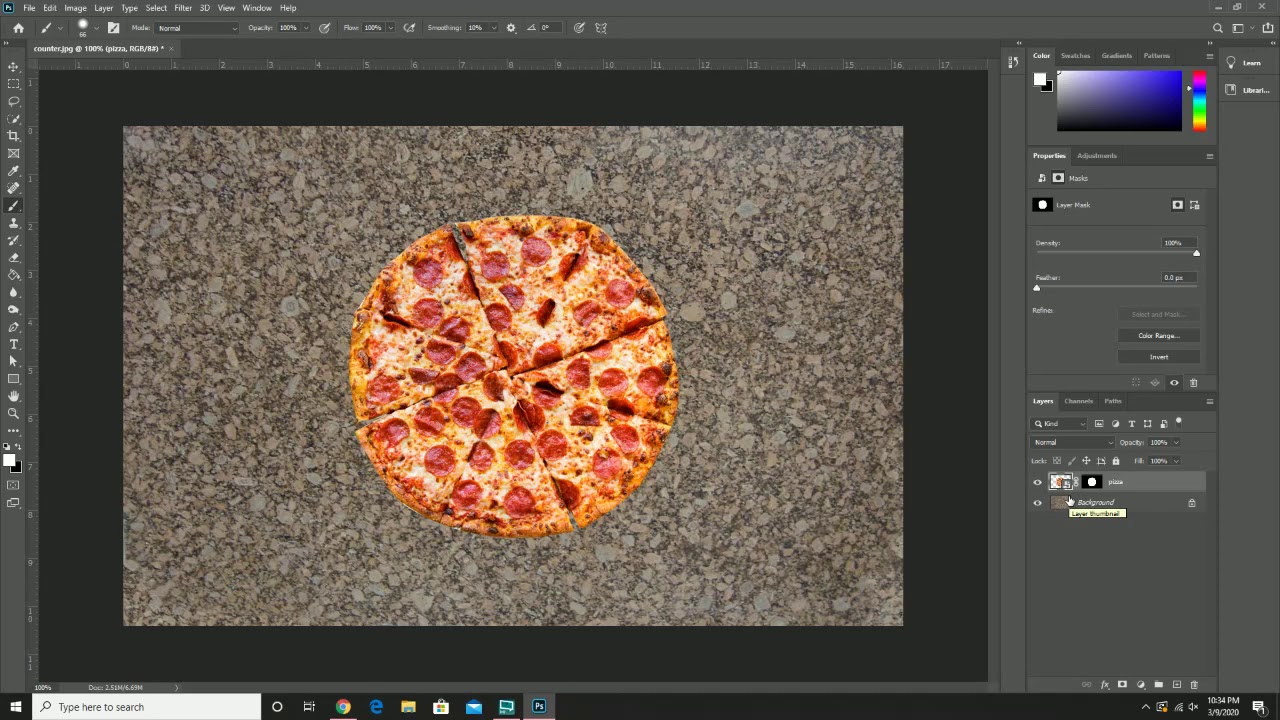Image resolution: width=1280 pixels, height=720 pixels.
Task: Select the Lasso tool
Action: tap(13, 101)
